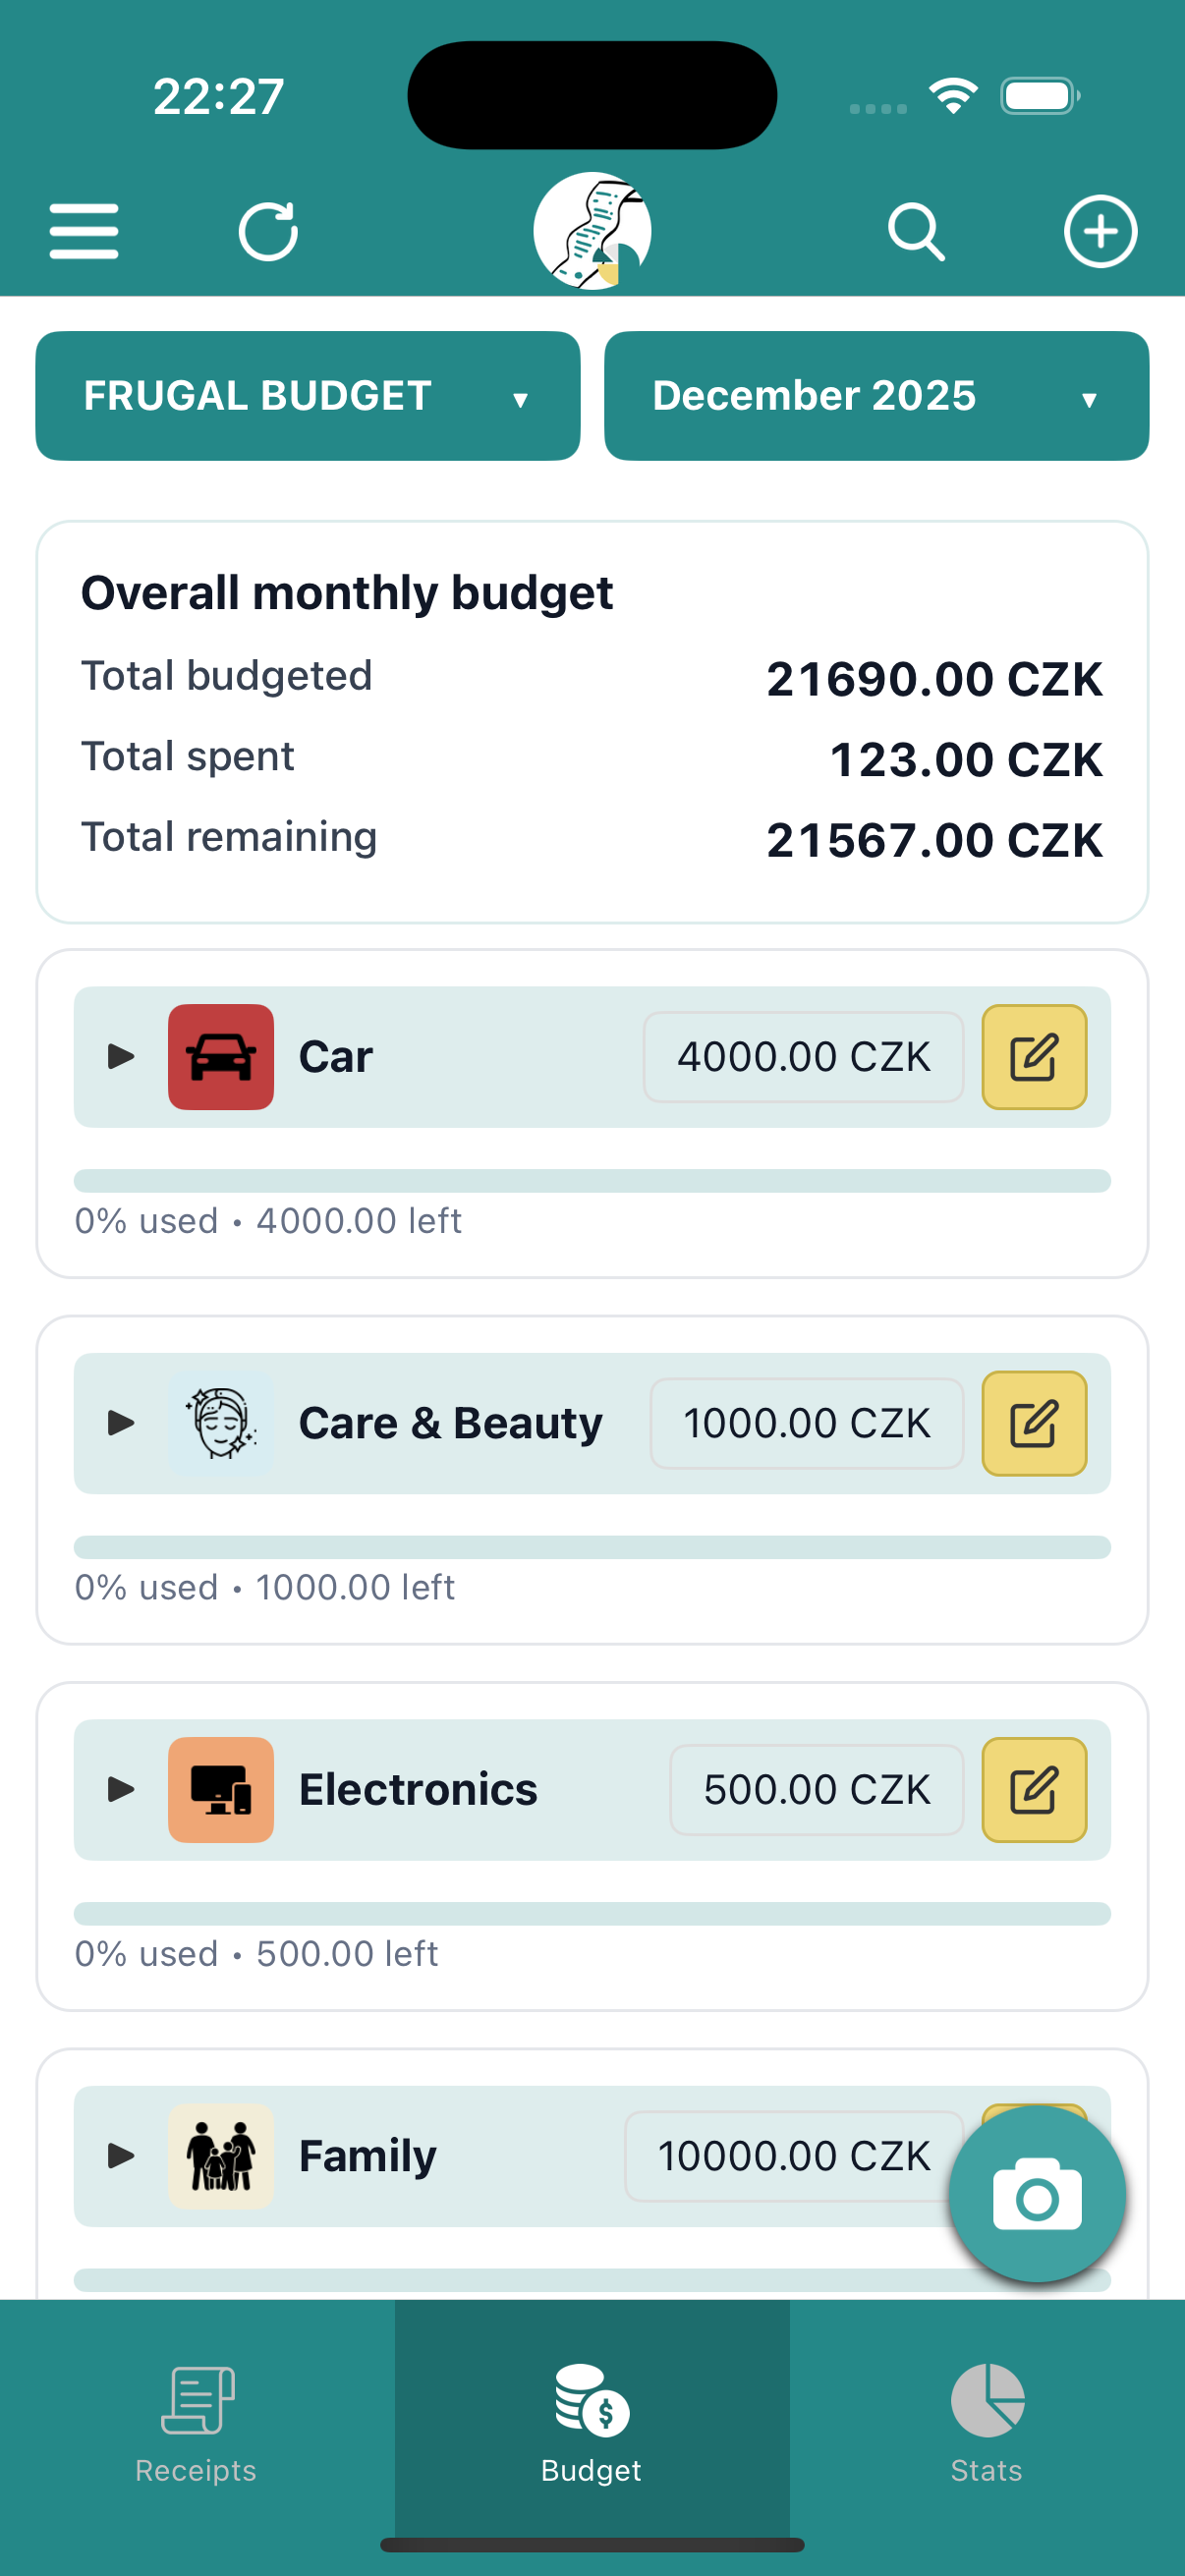This screenshot has height=2576, width=1185.
Task: Edit the Electronics budget amount
Action: 1034,1790
